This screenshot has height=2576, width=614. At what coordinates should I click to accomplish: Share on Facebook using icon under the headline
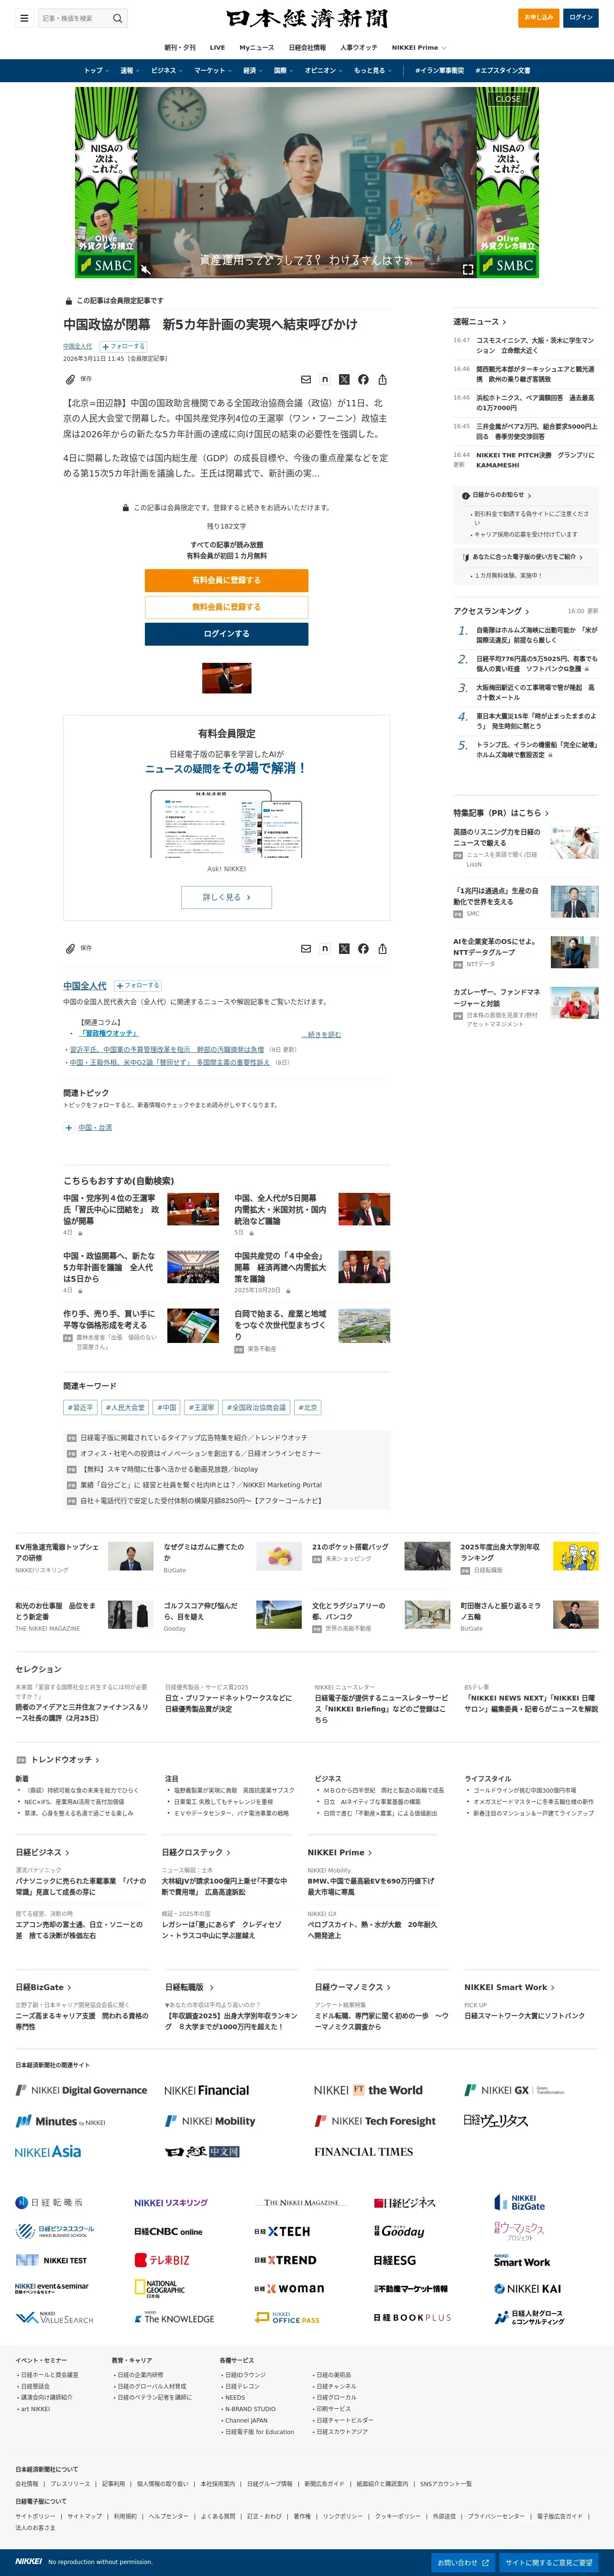click(363, 379)
